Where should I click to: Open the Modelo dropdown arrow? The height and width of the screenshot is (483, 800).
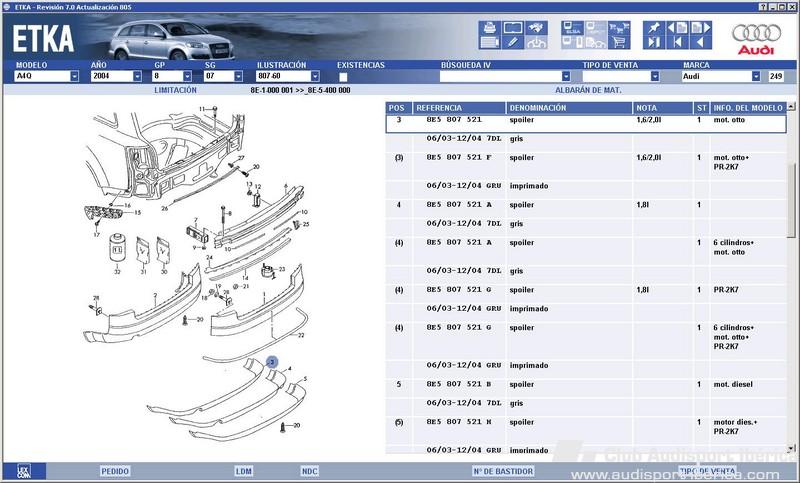[x=74, y=77]
